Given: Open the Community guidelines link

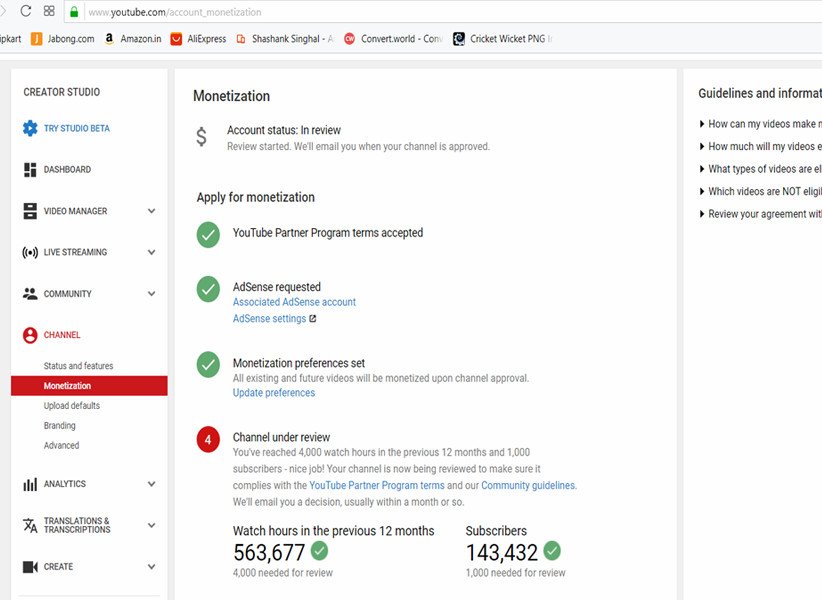Looking at the screenshot, I should tap(528, 485).
